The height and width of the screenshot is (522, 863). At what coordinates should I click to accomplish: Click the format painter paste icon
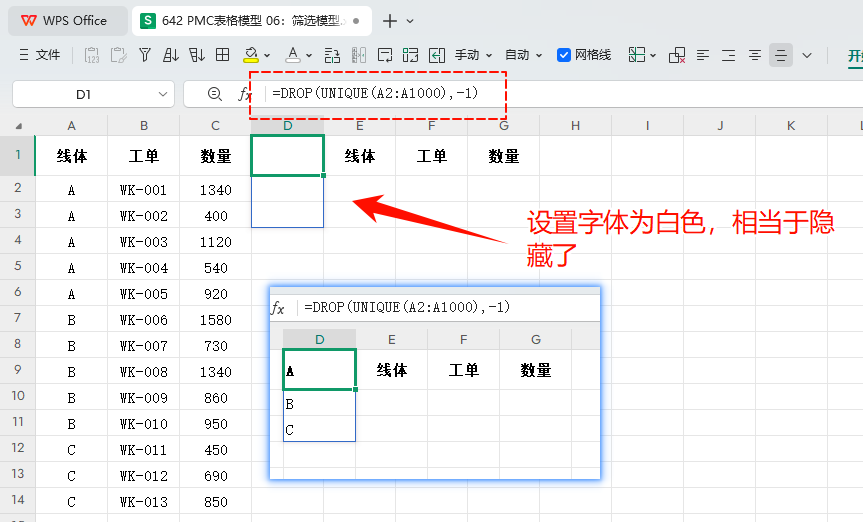(x=118, y=55)
